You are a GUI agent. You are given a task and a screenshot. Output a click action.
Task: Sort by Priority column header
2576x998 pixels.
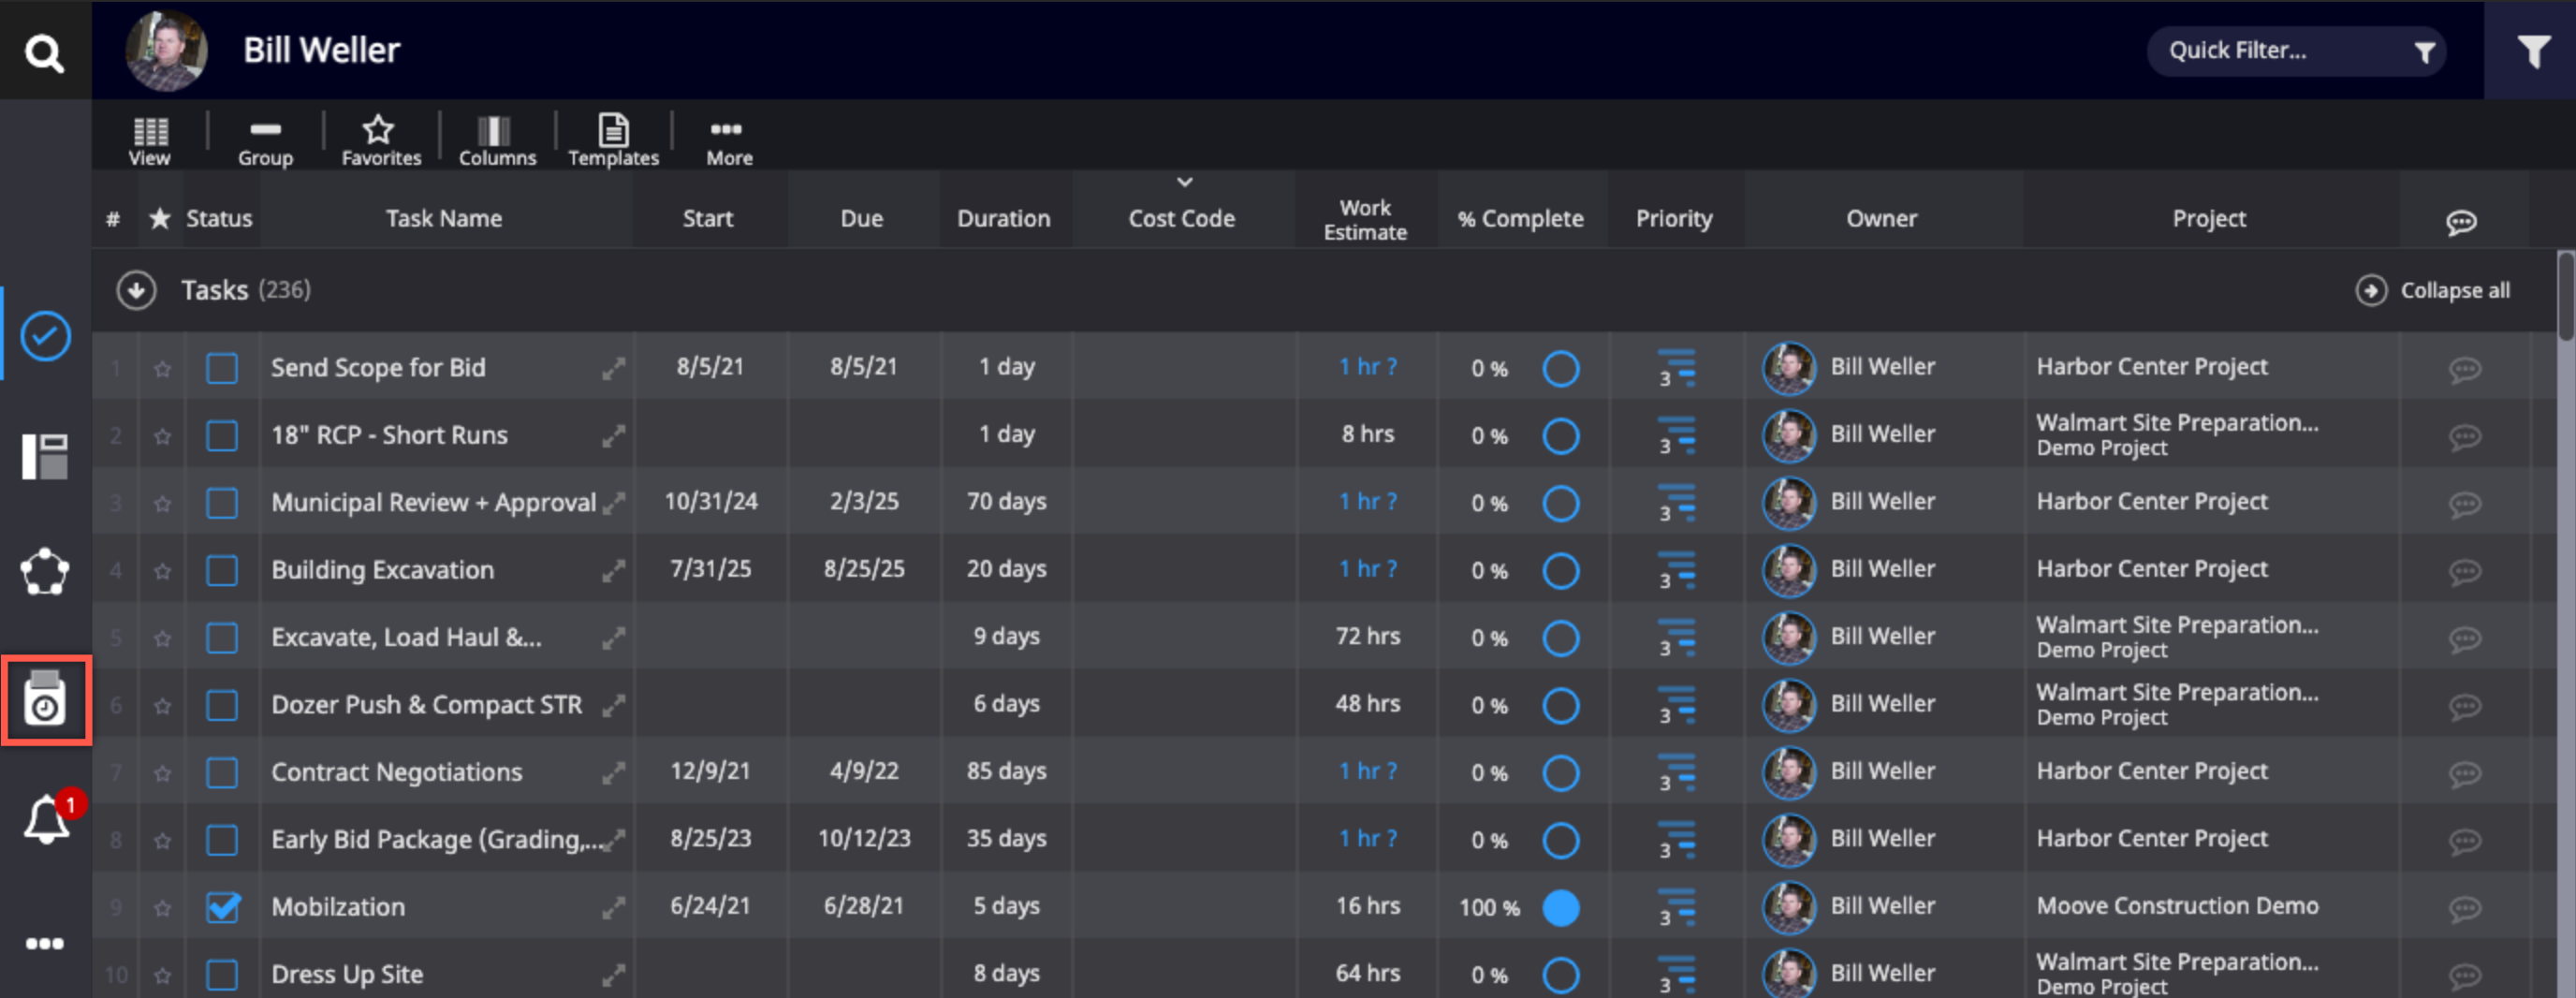1674,218
